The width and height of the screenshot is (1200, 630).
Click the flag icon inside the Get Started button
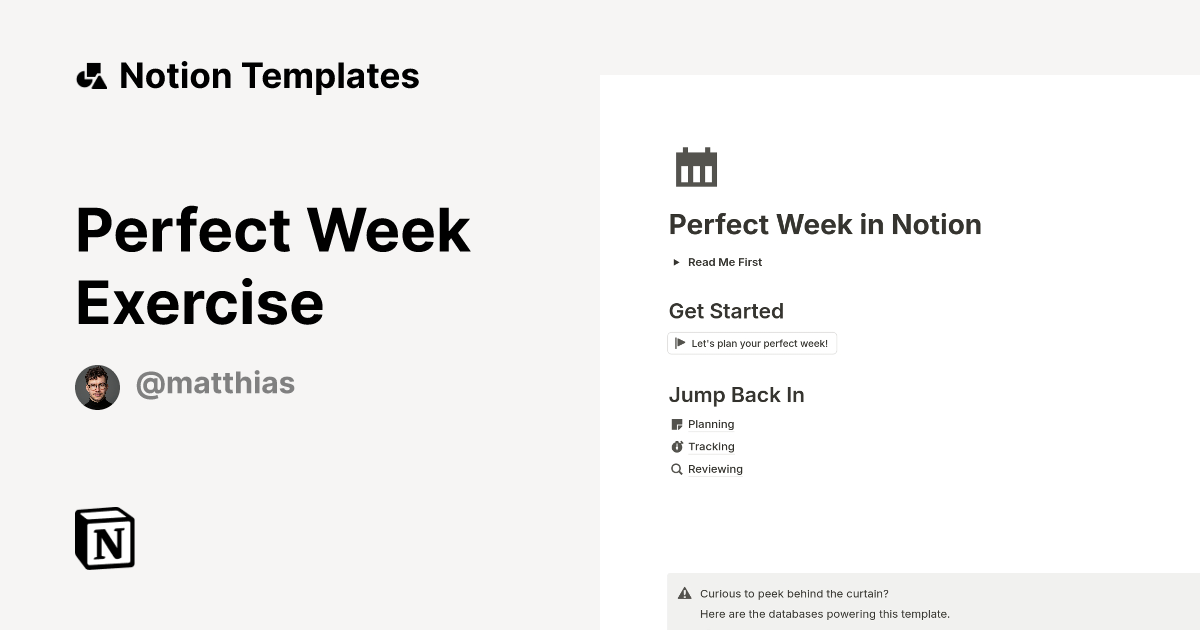pyautogui.click(x=680, y=343)
